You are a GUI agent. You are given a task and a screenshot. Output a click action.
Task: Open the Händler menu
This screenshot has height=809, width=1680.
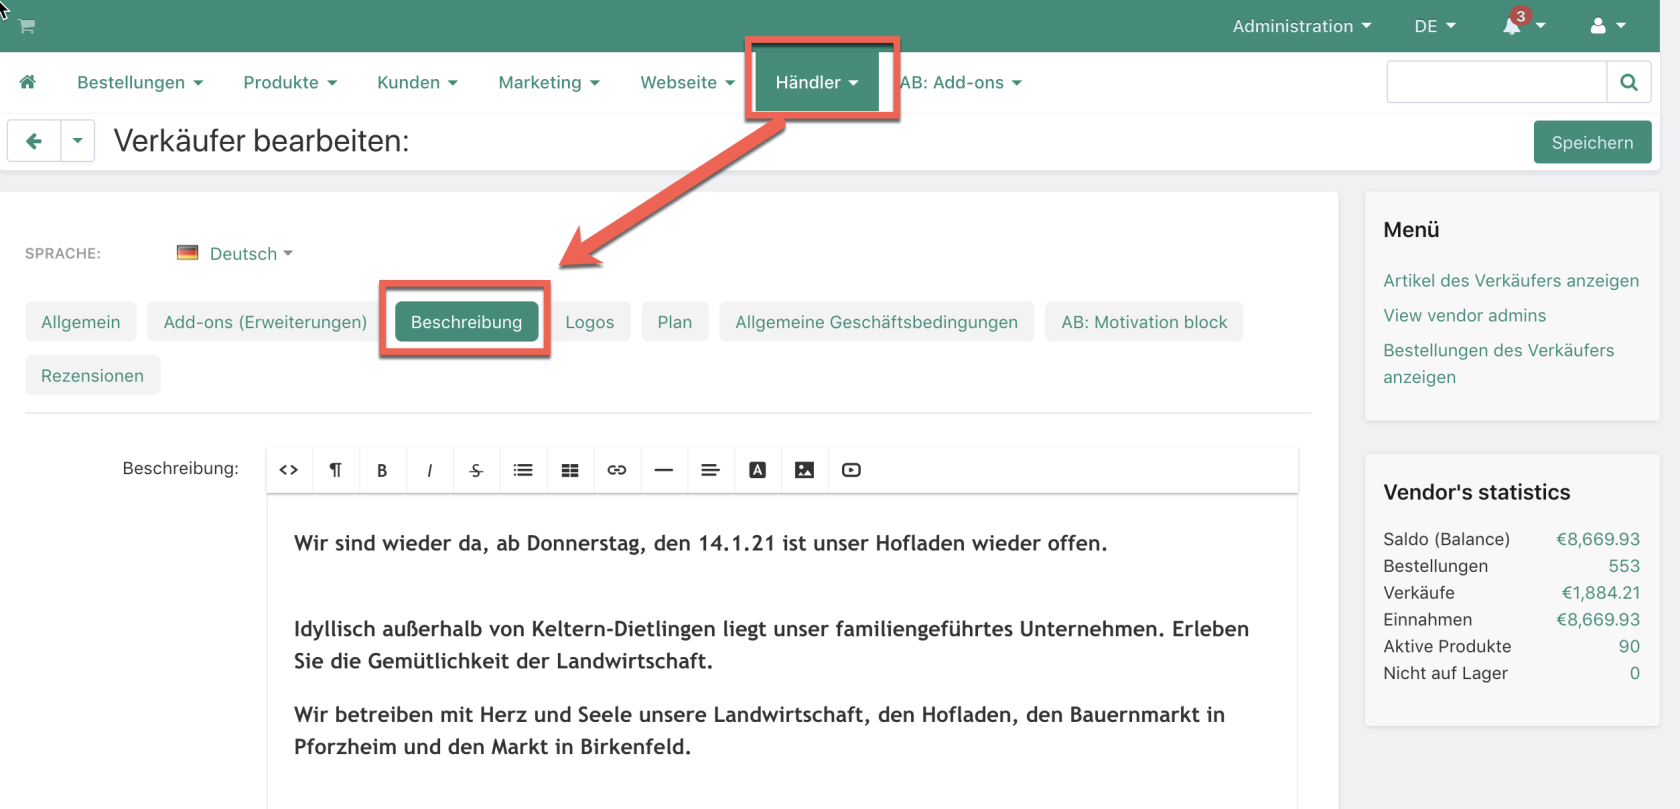[817, 82]
